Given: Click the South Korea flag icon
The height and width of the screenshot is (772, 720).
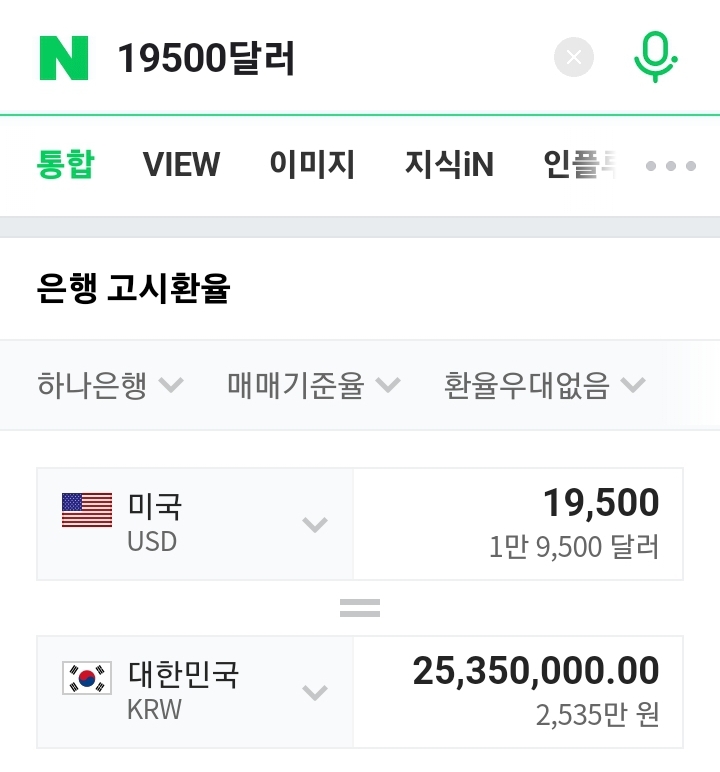Looking at the screenshot, I should point(87,677).
